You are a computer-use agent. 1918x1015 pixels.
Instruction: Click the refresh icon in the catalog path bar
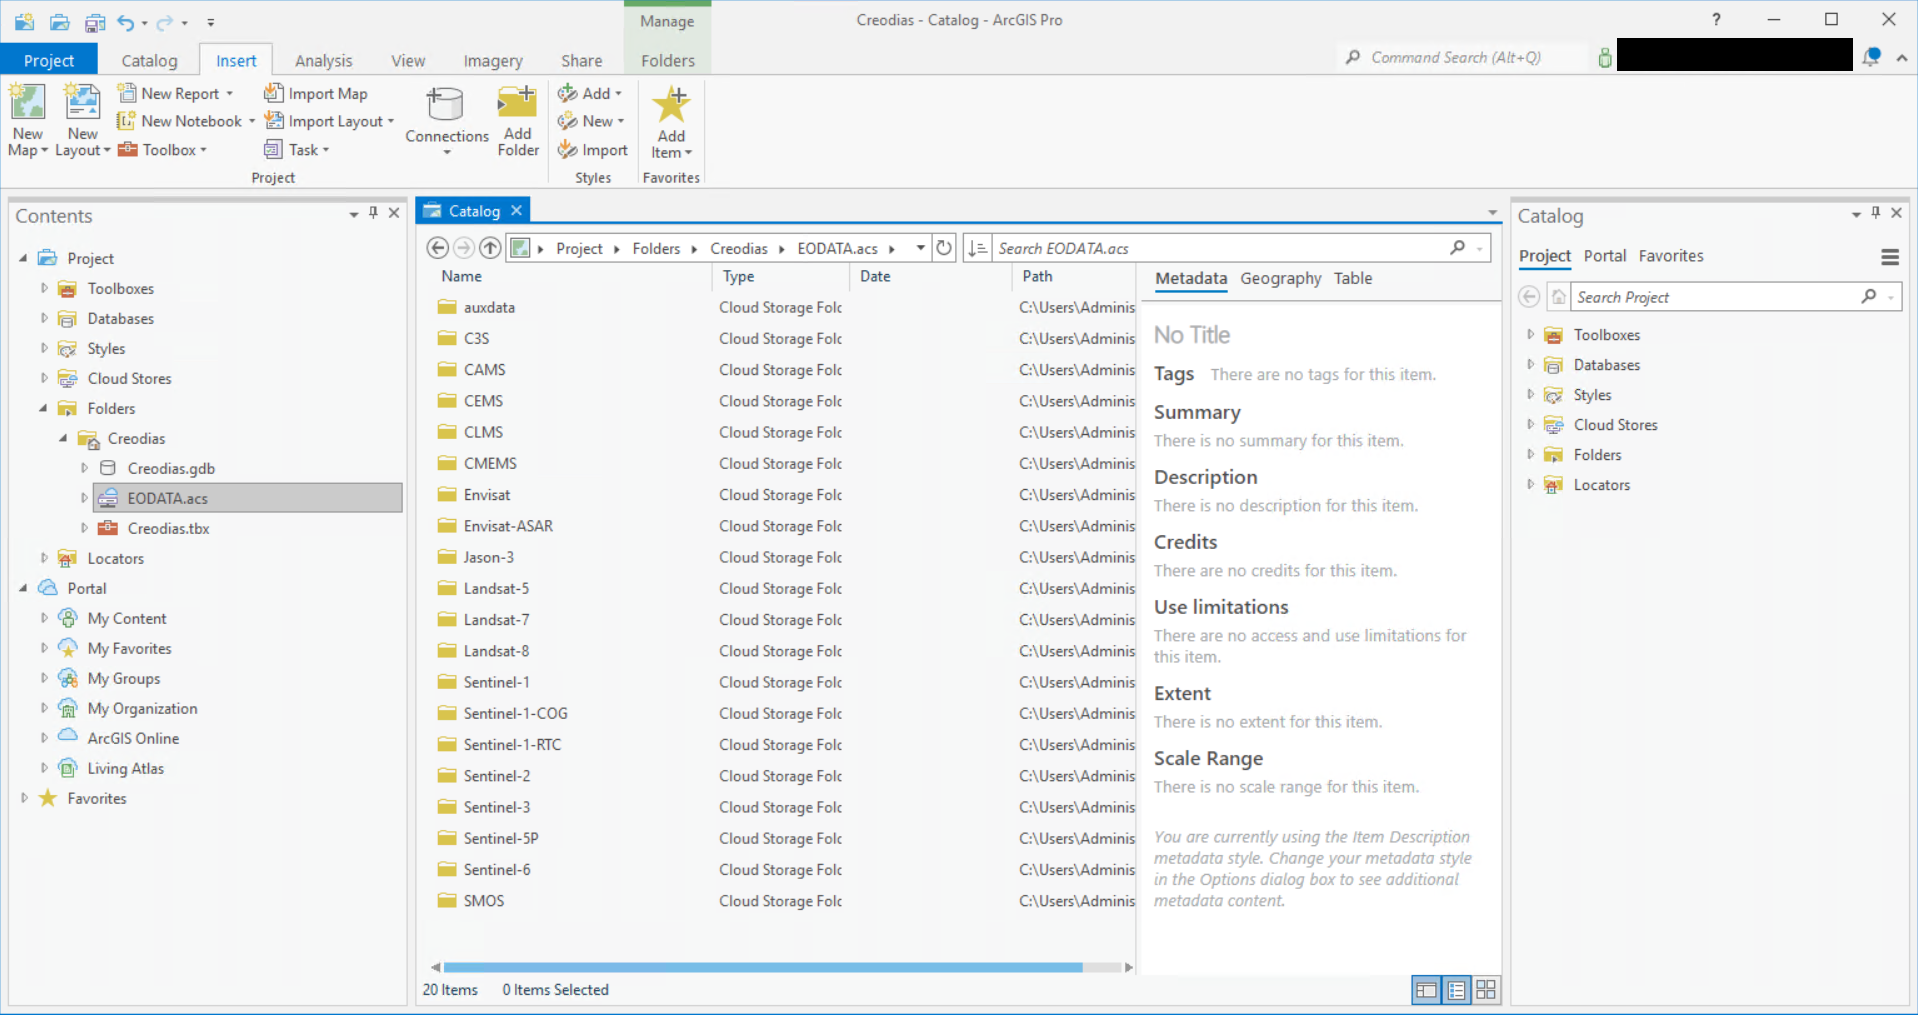pos(944,247)
